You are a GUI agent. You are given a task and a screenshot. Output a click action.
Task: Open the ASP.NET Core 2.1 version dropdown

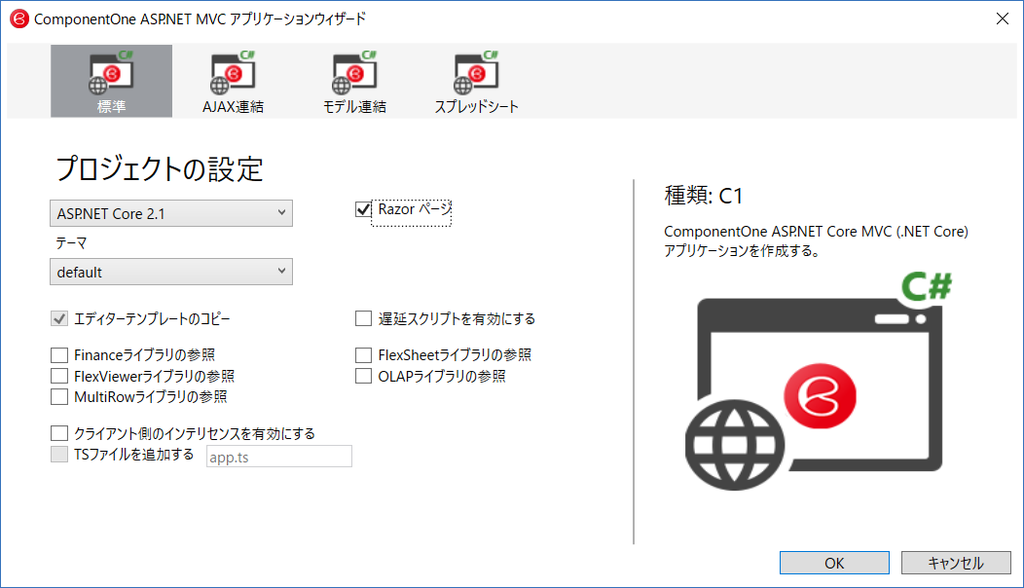[171, 214]
